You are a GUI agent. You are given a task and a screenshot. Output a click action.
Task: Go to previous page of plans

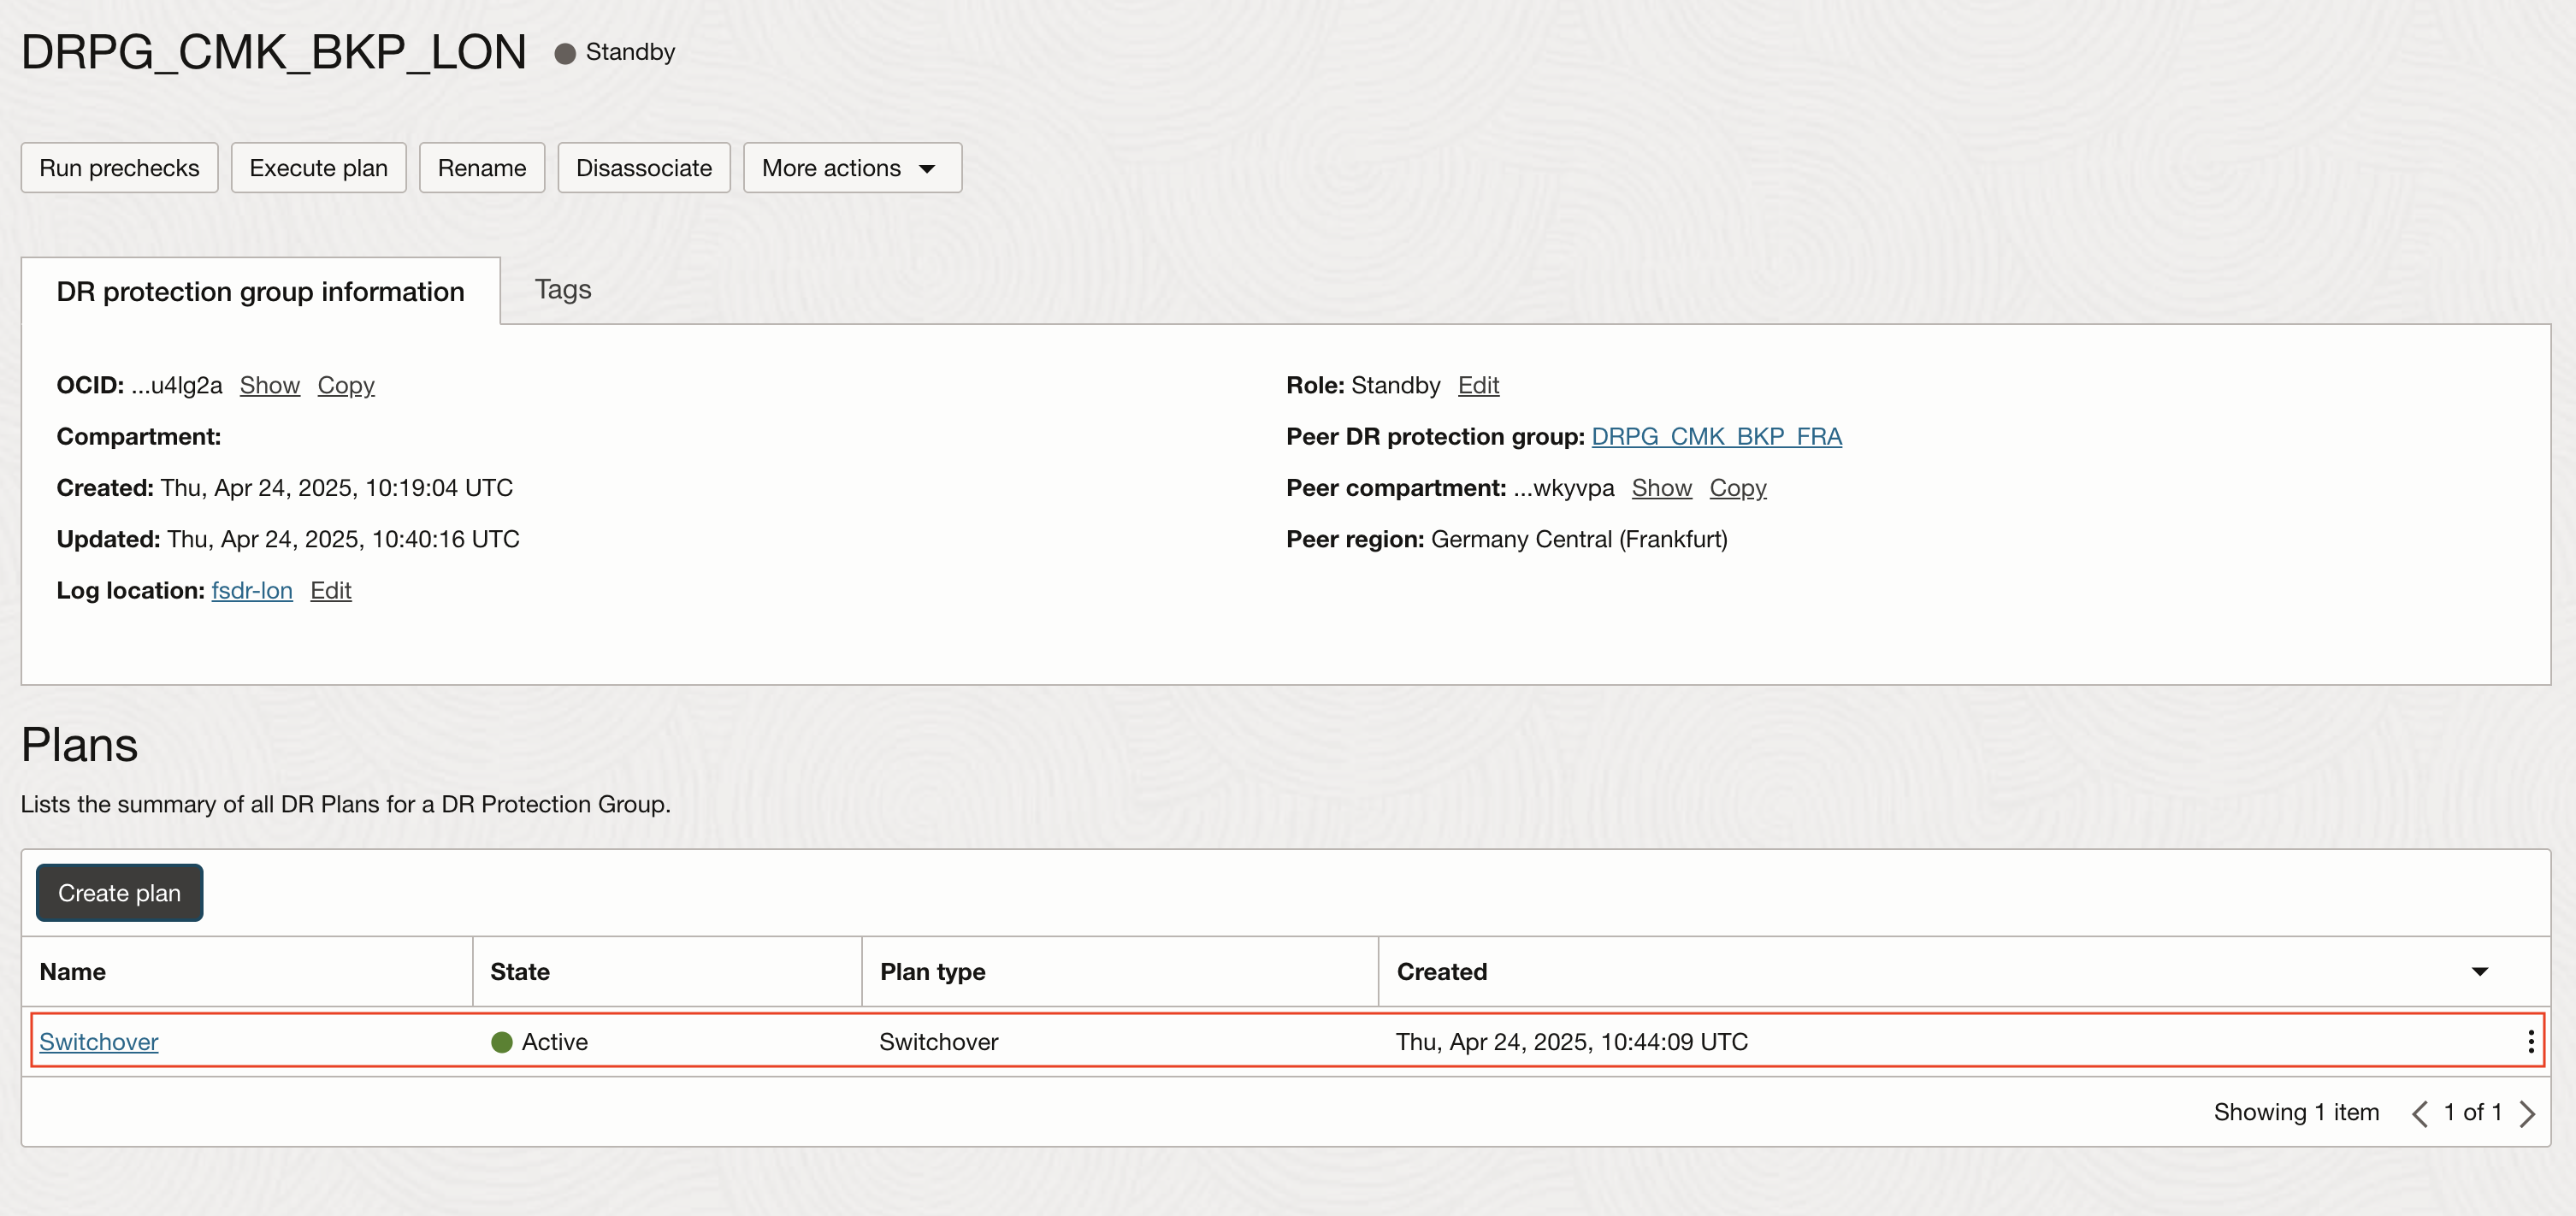click(x=2419, y=1113)
